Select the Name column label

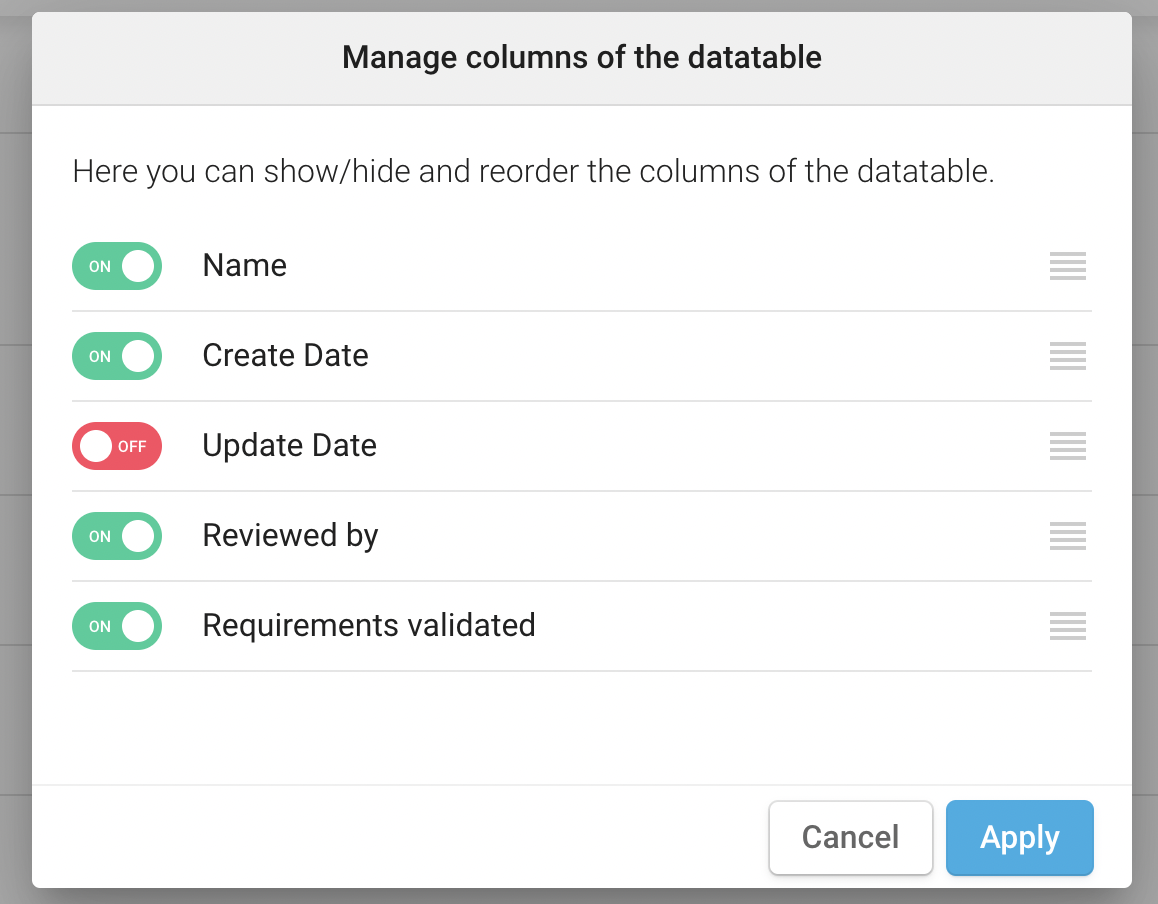(244, 265)
